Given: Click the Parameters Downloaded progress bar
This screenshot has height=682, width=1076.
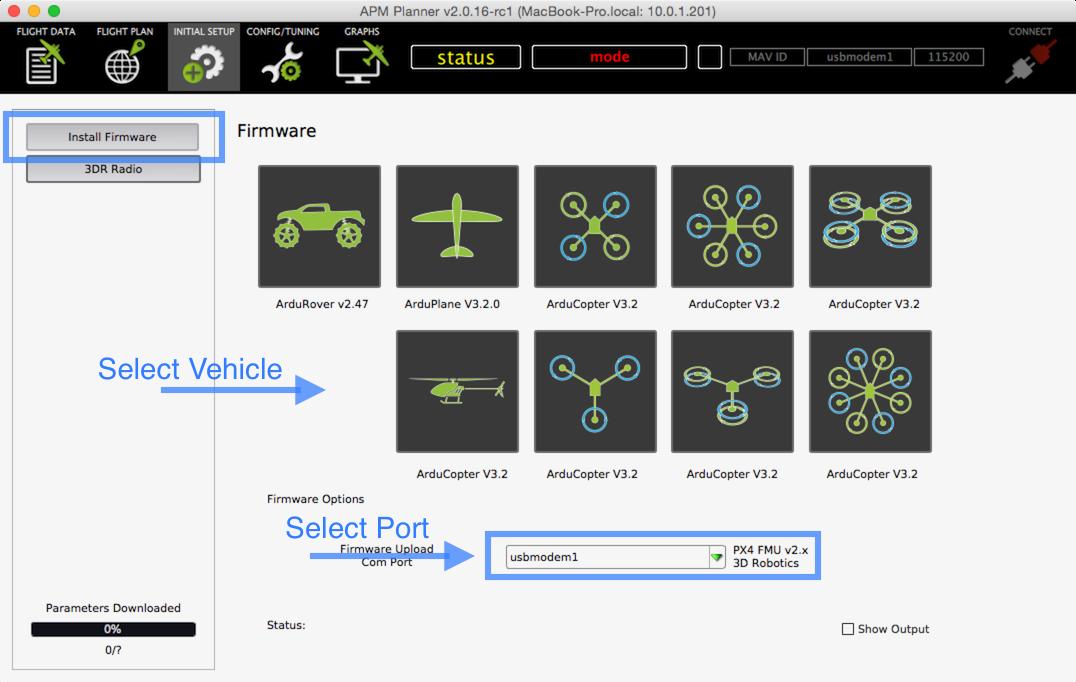Looking at the screenshot, I should pos(113,629).
